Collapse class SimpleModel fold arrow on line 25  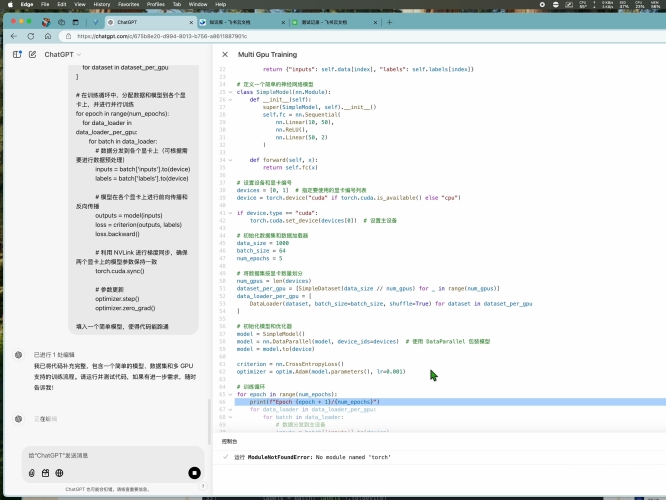tap(230, 92)
